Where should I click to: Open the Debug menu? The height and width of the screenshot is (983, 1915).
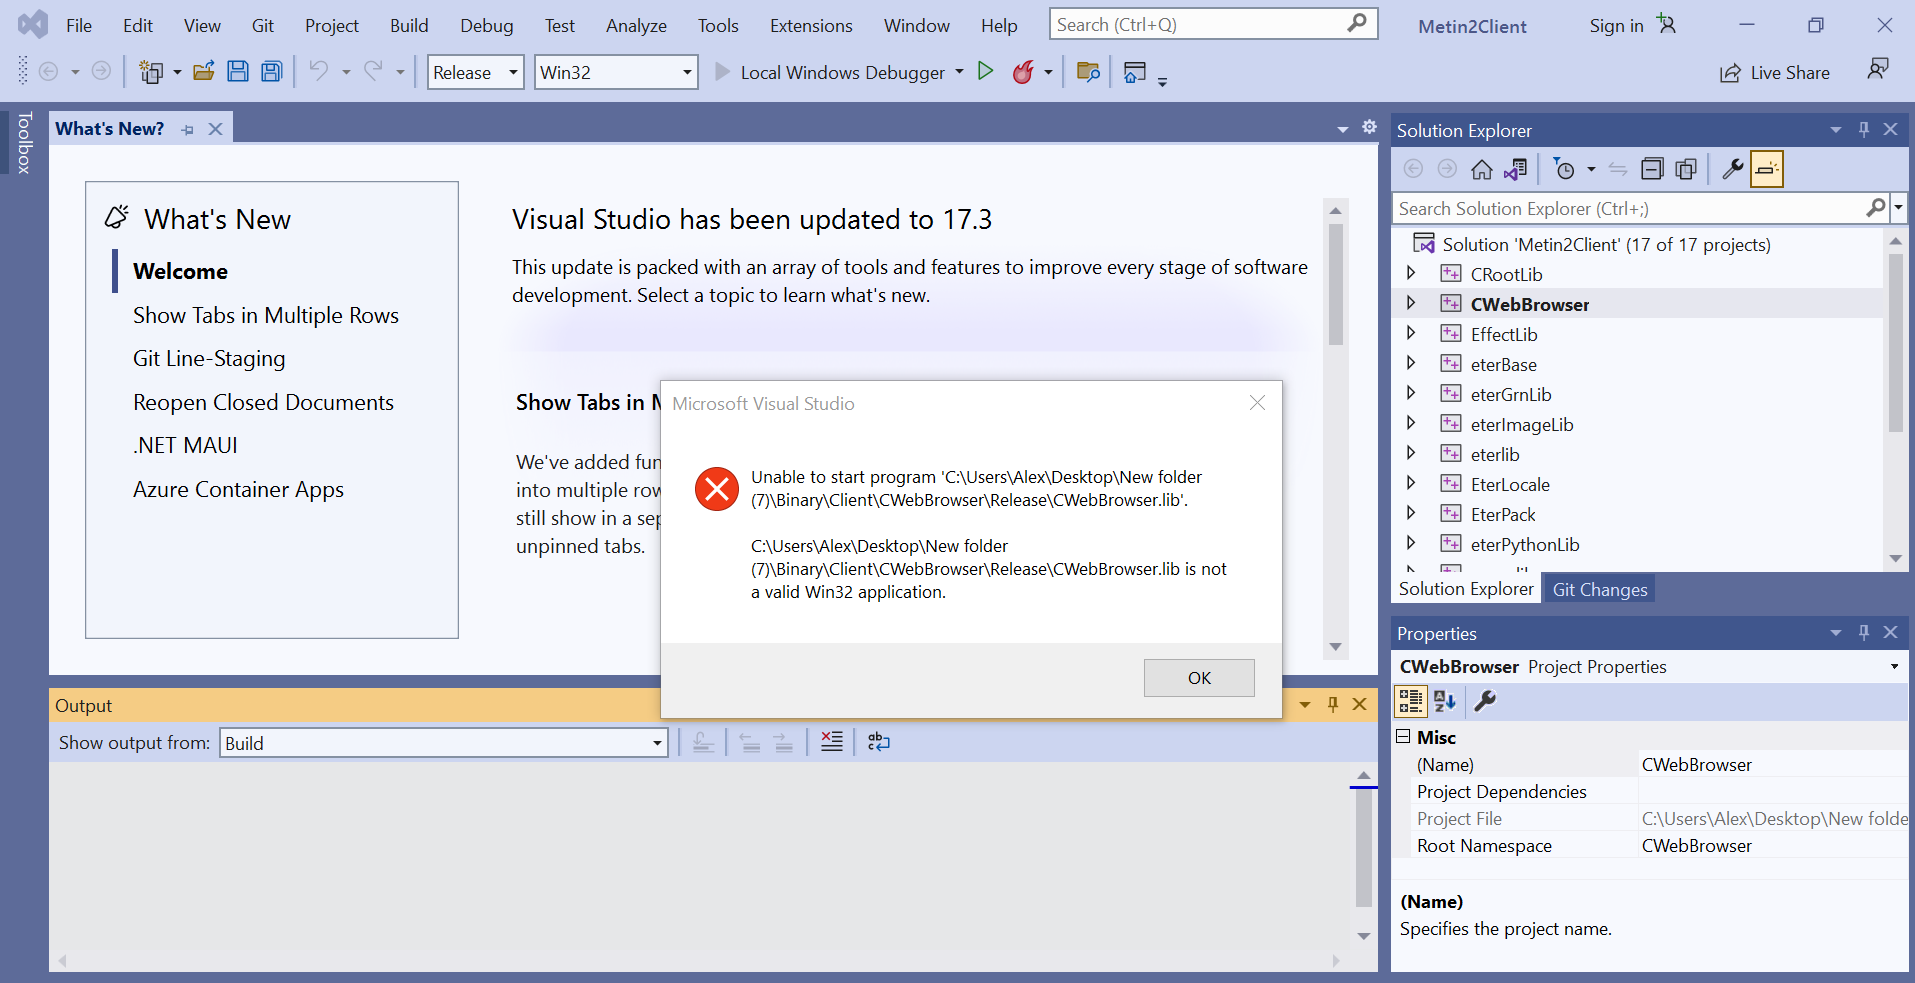[487, 26]
